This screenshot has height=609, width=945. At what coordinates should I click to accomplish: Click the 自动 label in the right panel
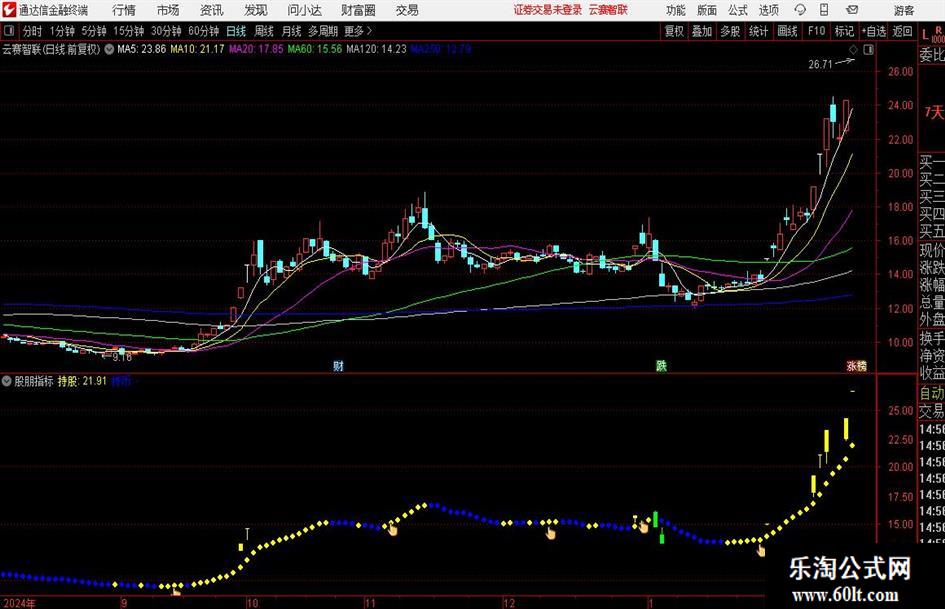(932, 393)
